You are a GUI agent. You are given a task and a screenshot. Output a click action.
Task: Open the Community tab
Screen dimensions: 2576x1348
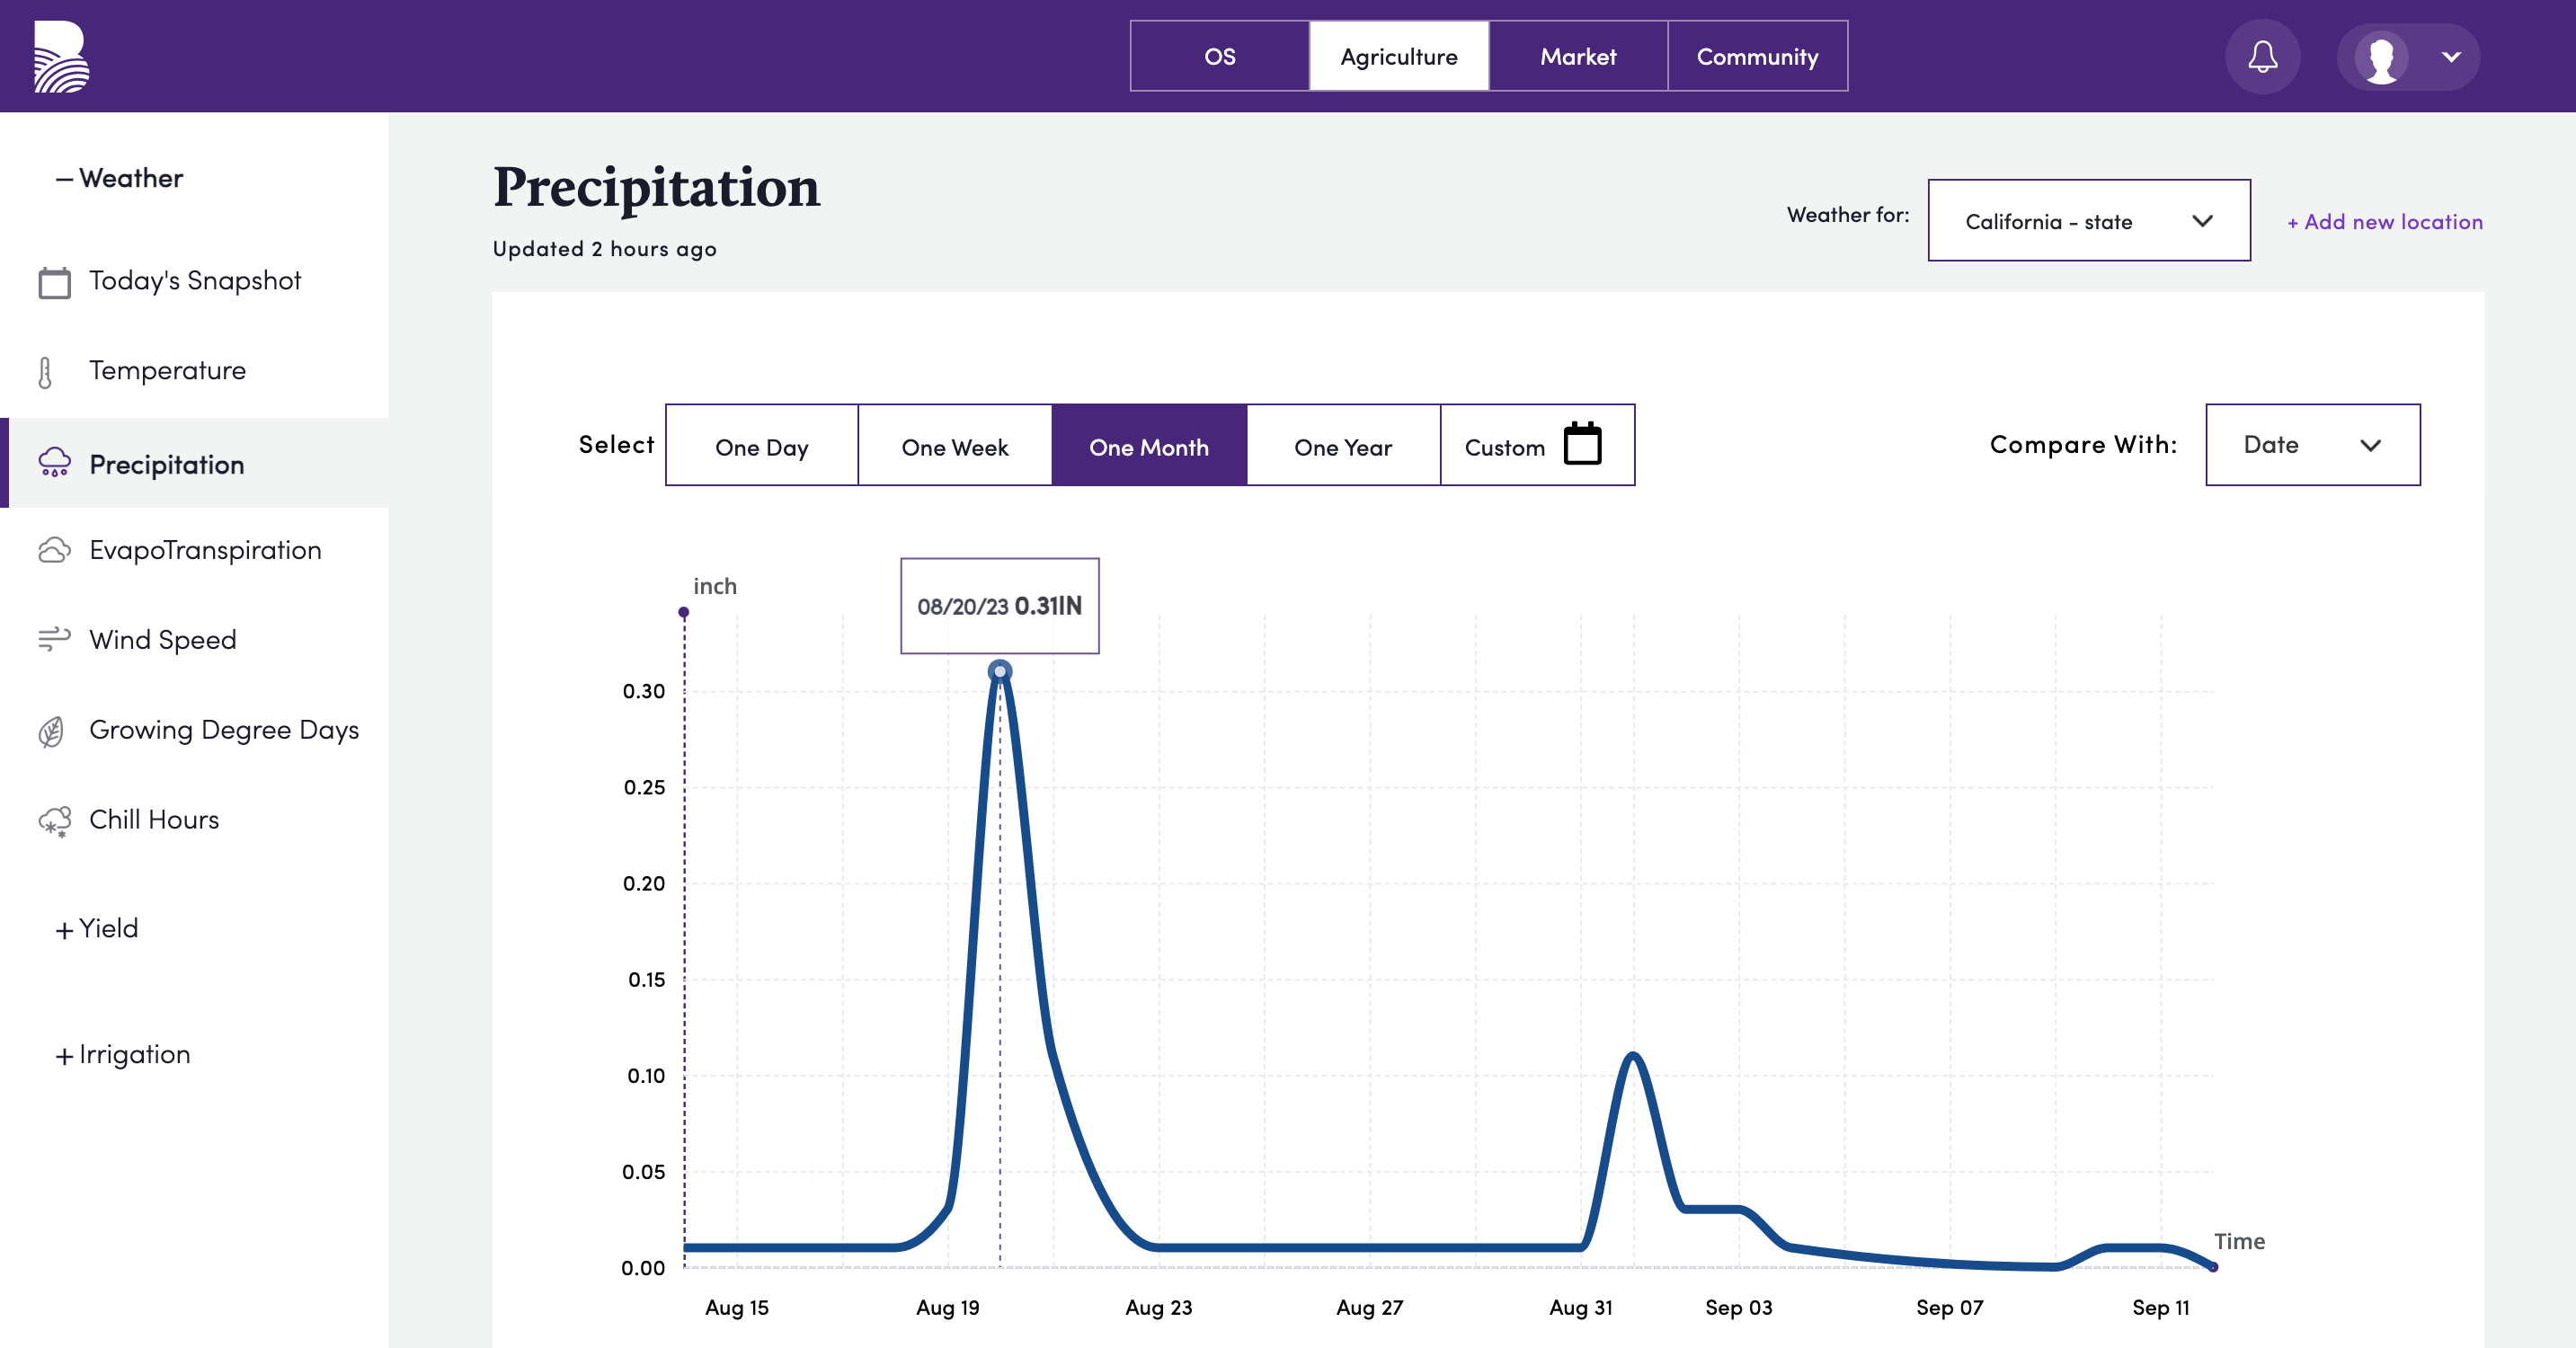(x=1757, y=56)
